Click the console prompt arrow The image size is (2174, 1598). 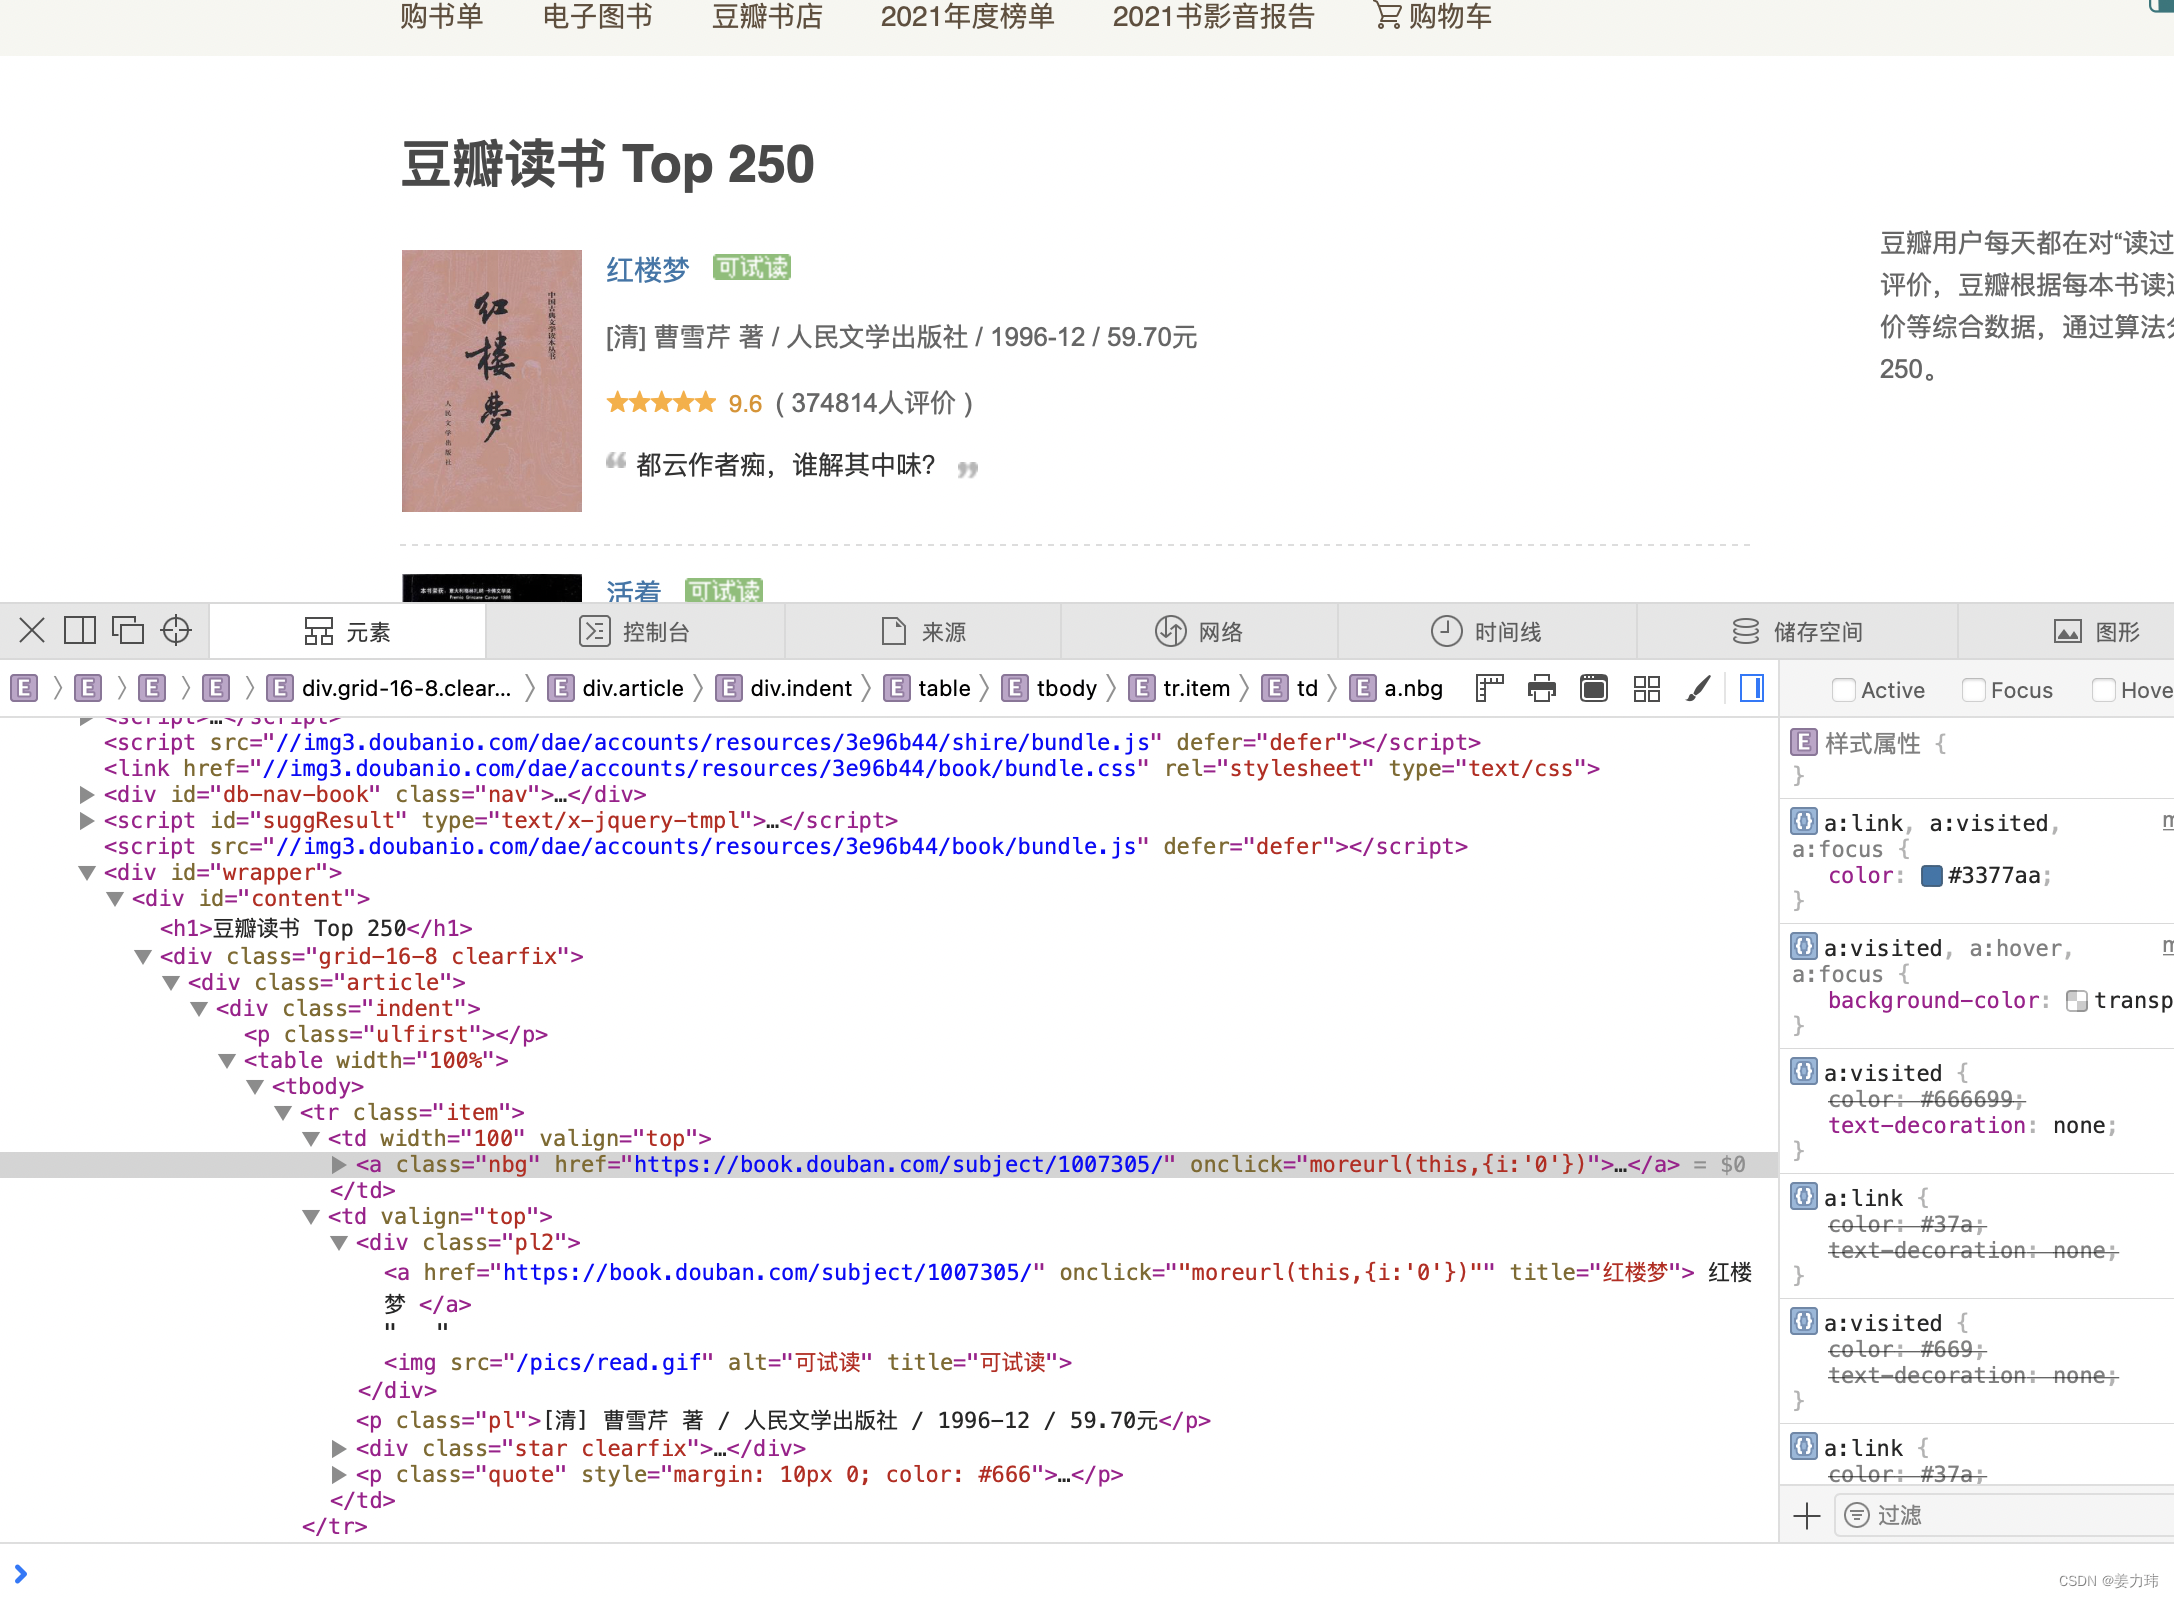21,1574
